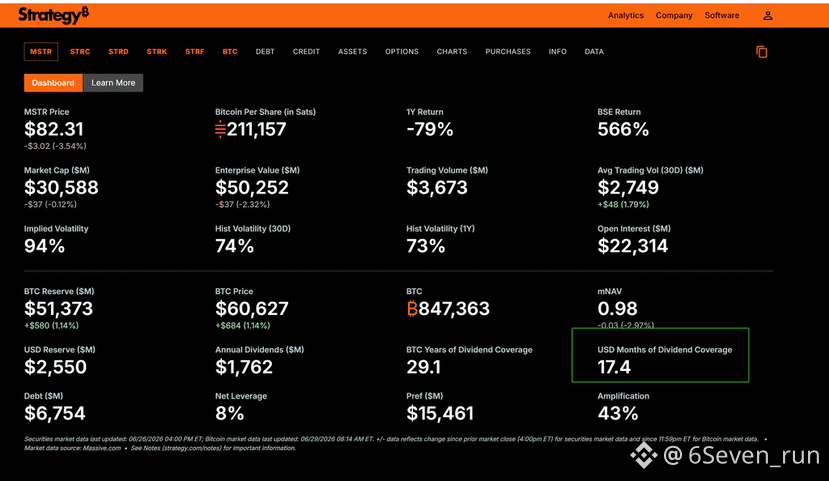Switch to the PURCHASES tab
829x481 pixels.
click(508, 51)
